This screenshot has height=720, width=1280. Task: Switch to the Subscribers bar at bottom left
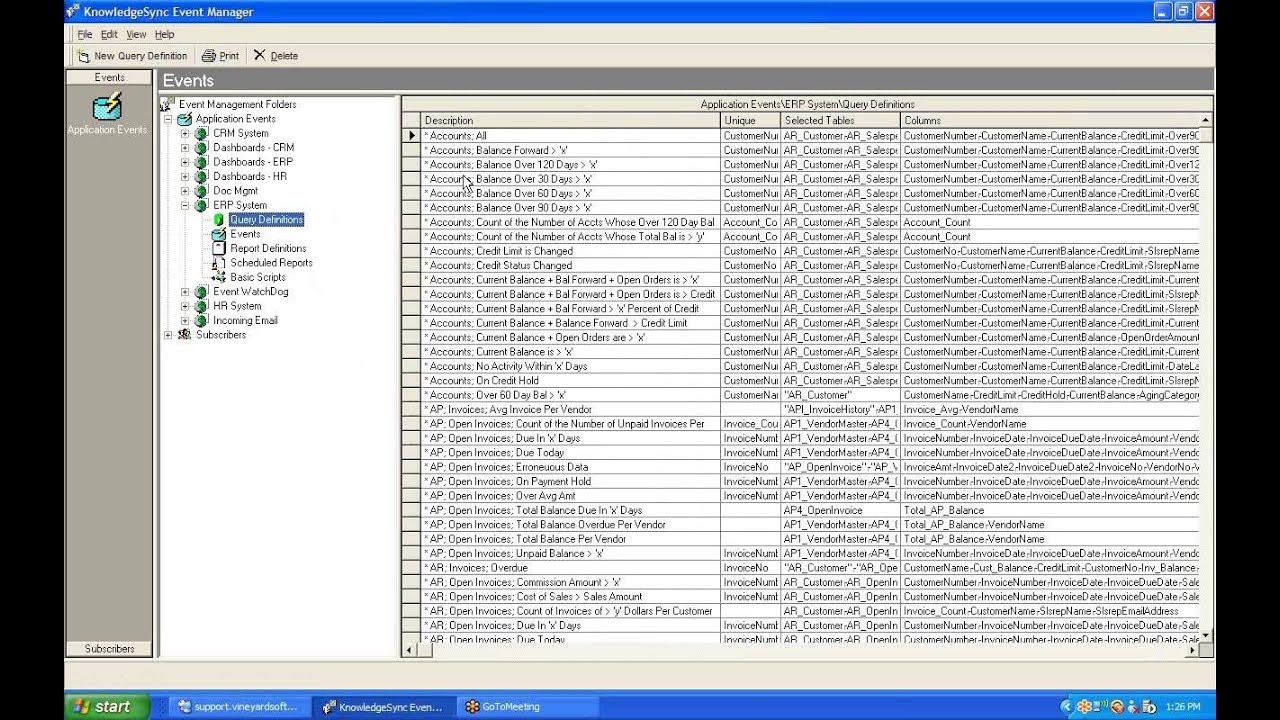click(x=109, y=648)
